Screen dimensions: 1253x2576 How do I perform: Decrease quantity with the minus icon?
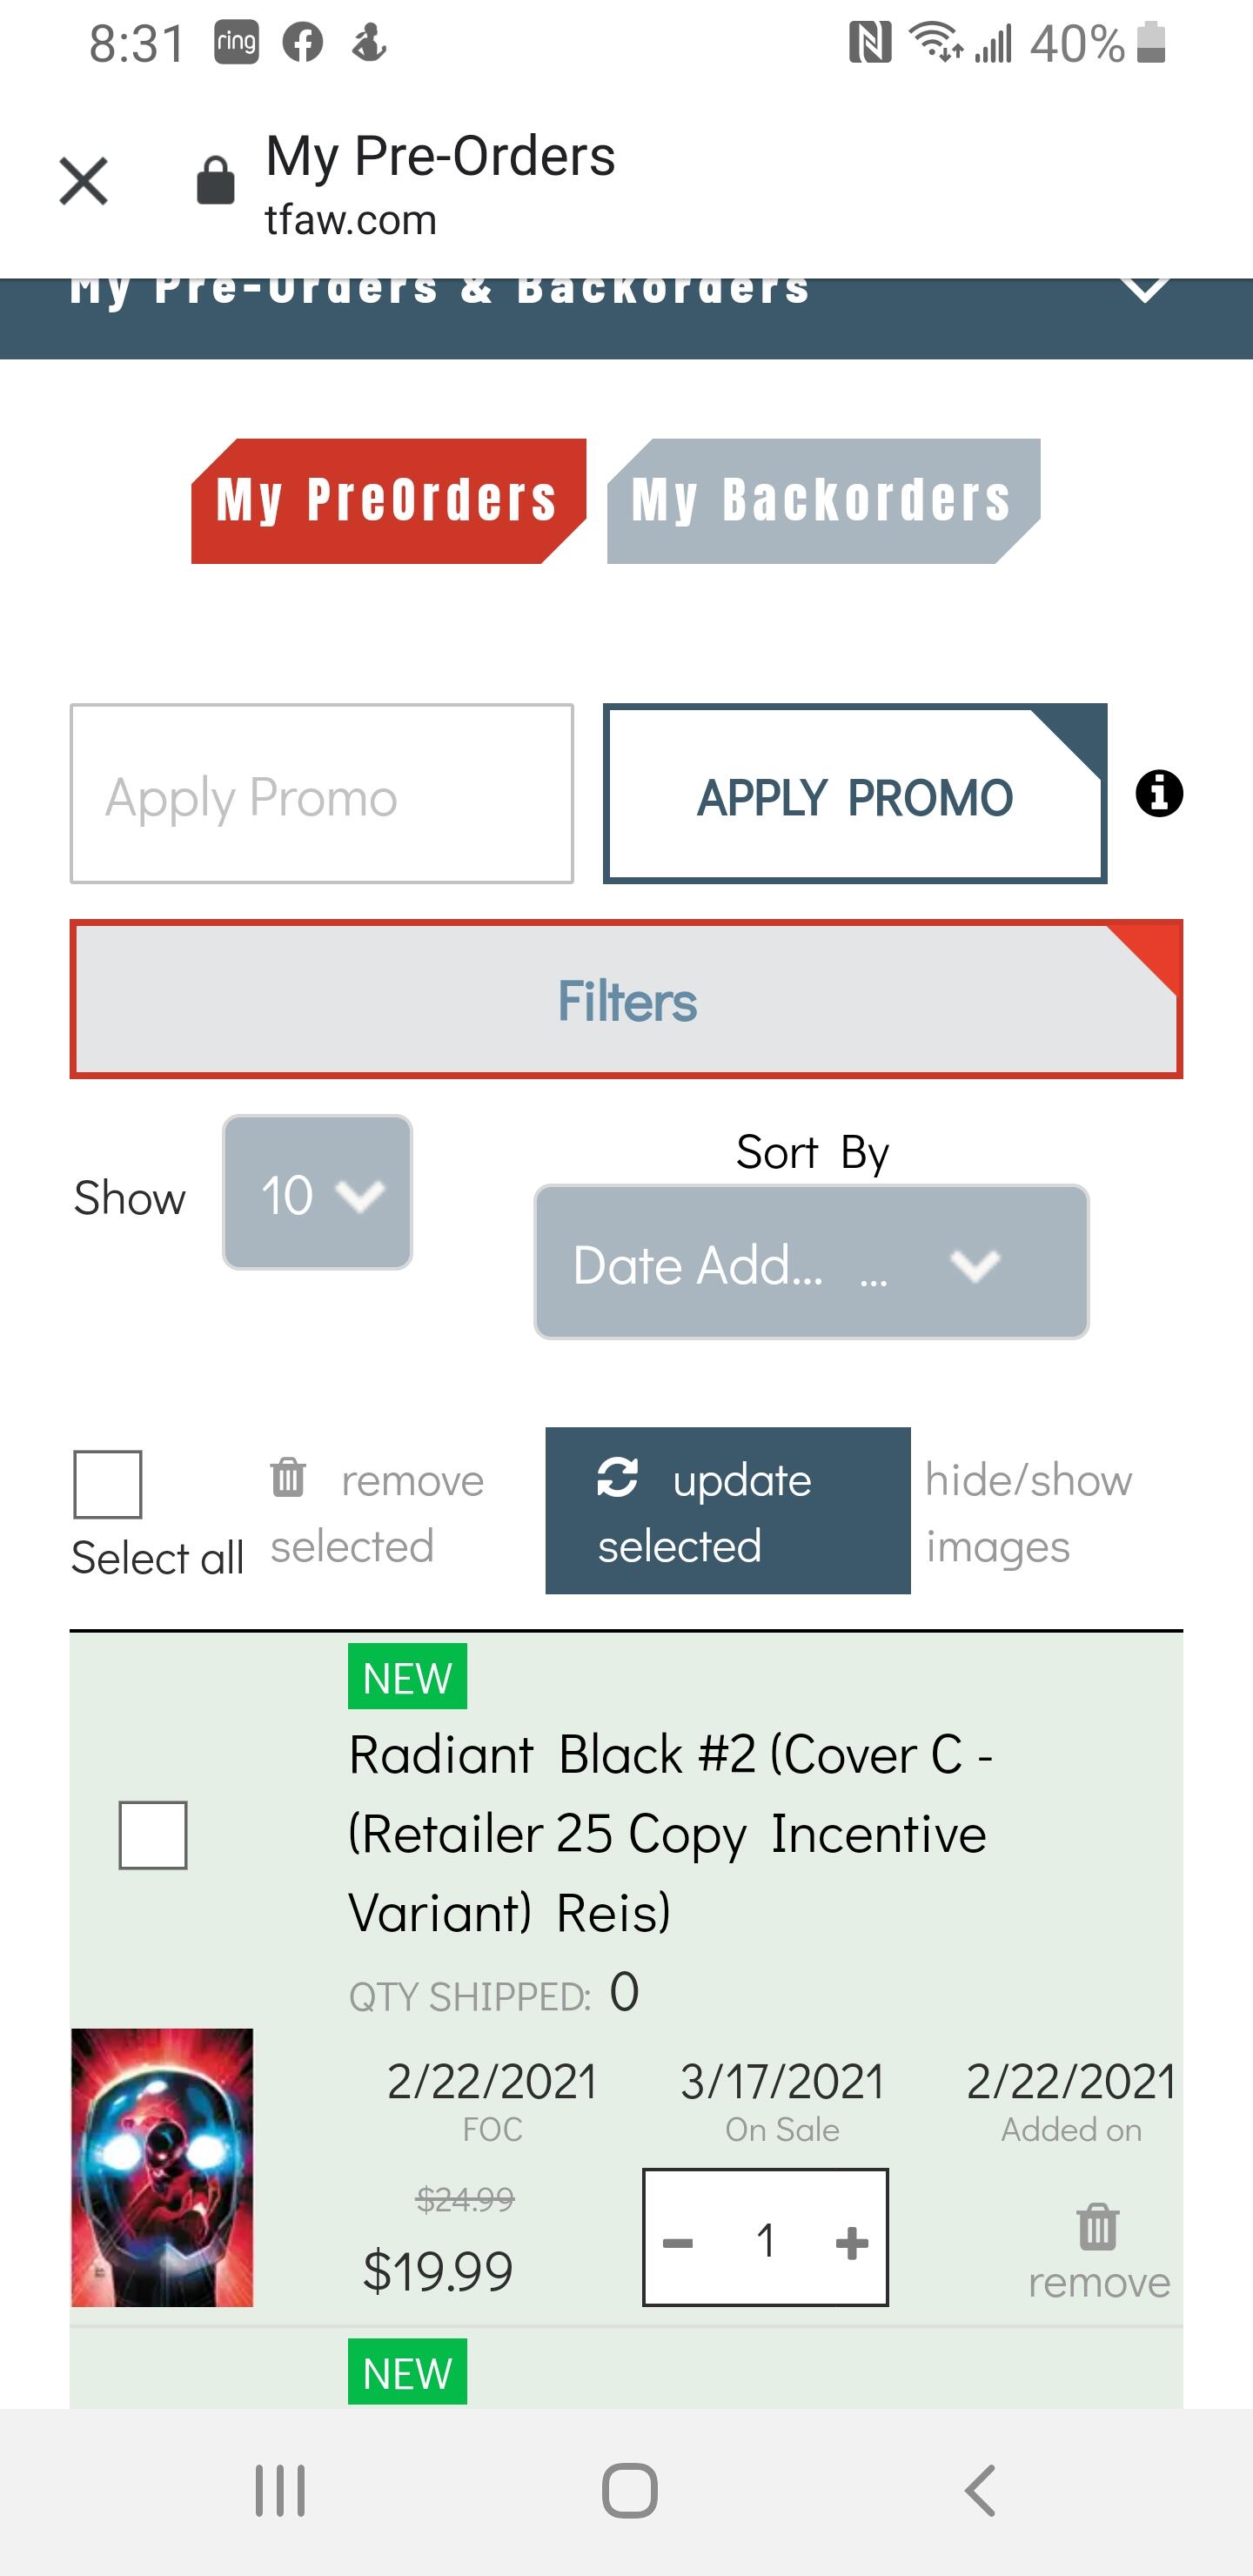pos(678,2243)
